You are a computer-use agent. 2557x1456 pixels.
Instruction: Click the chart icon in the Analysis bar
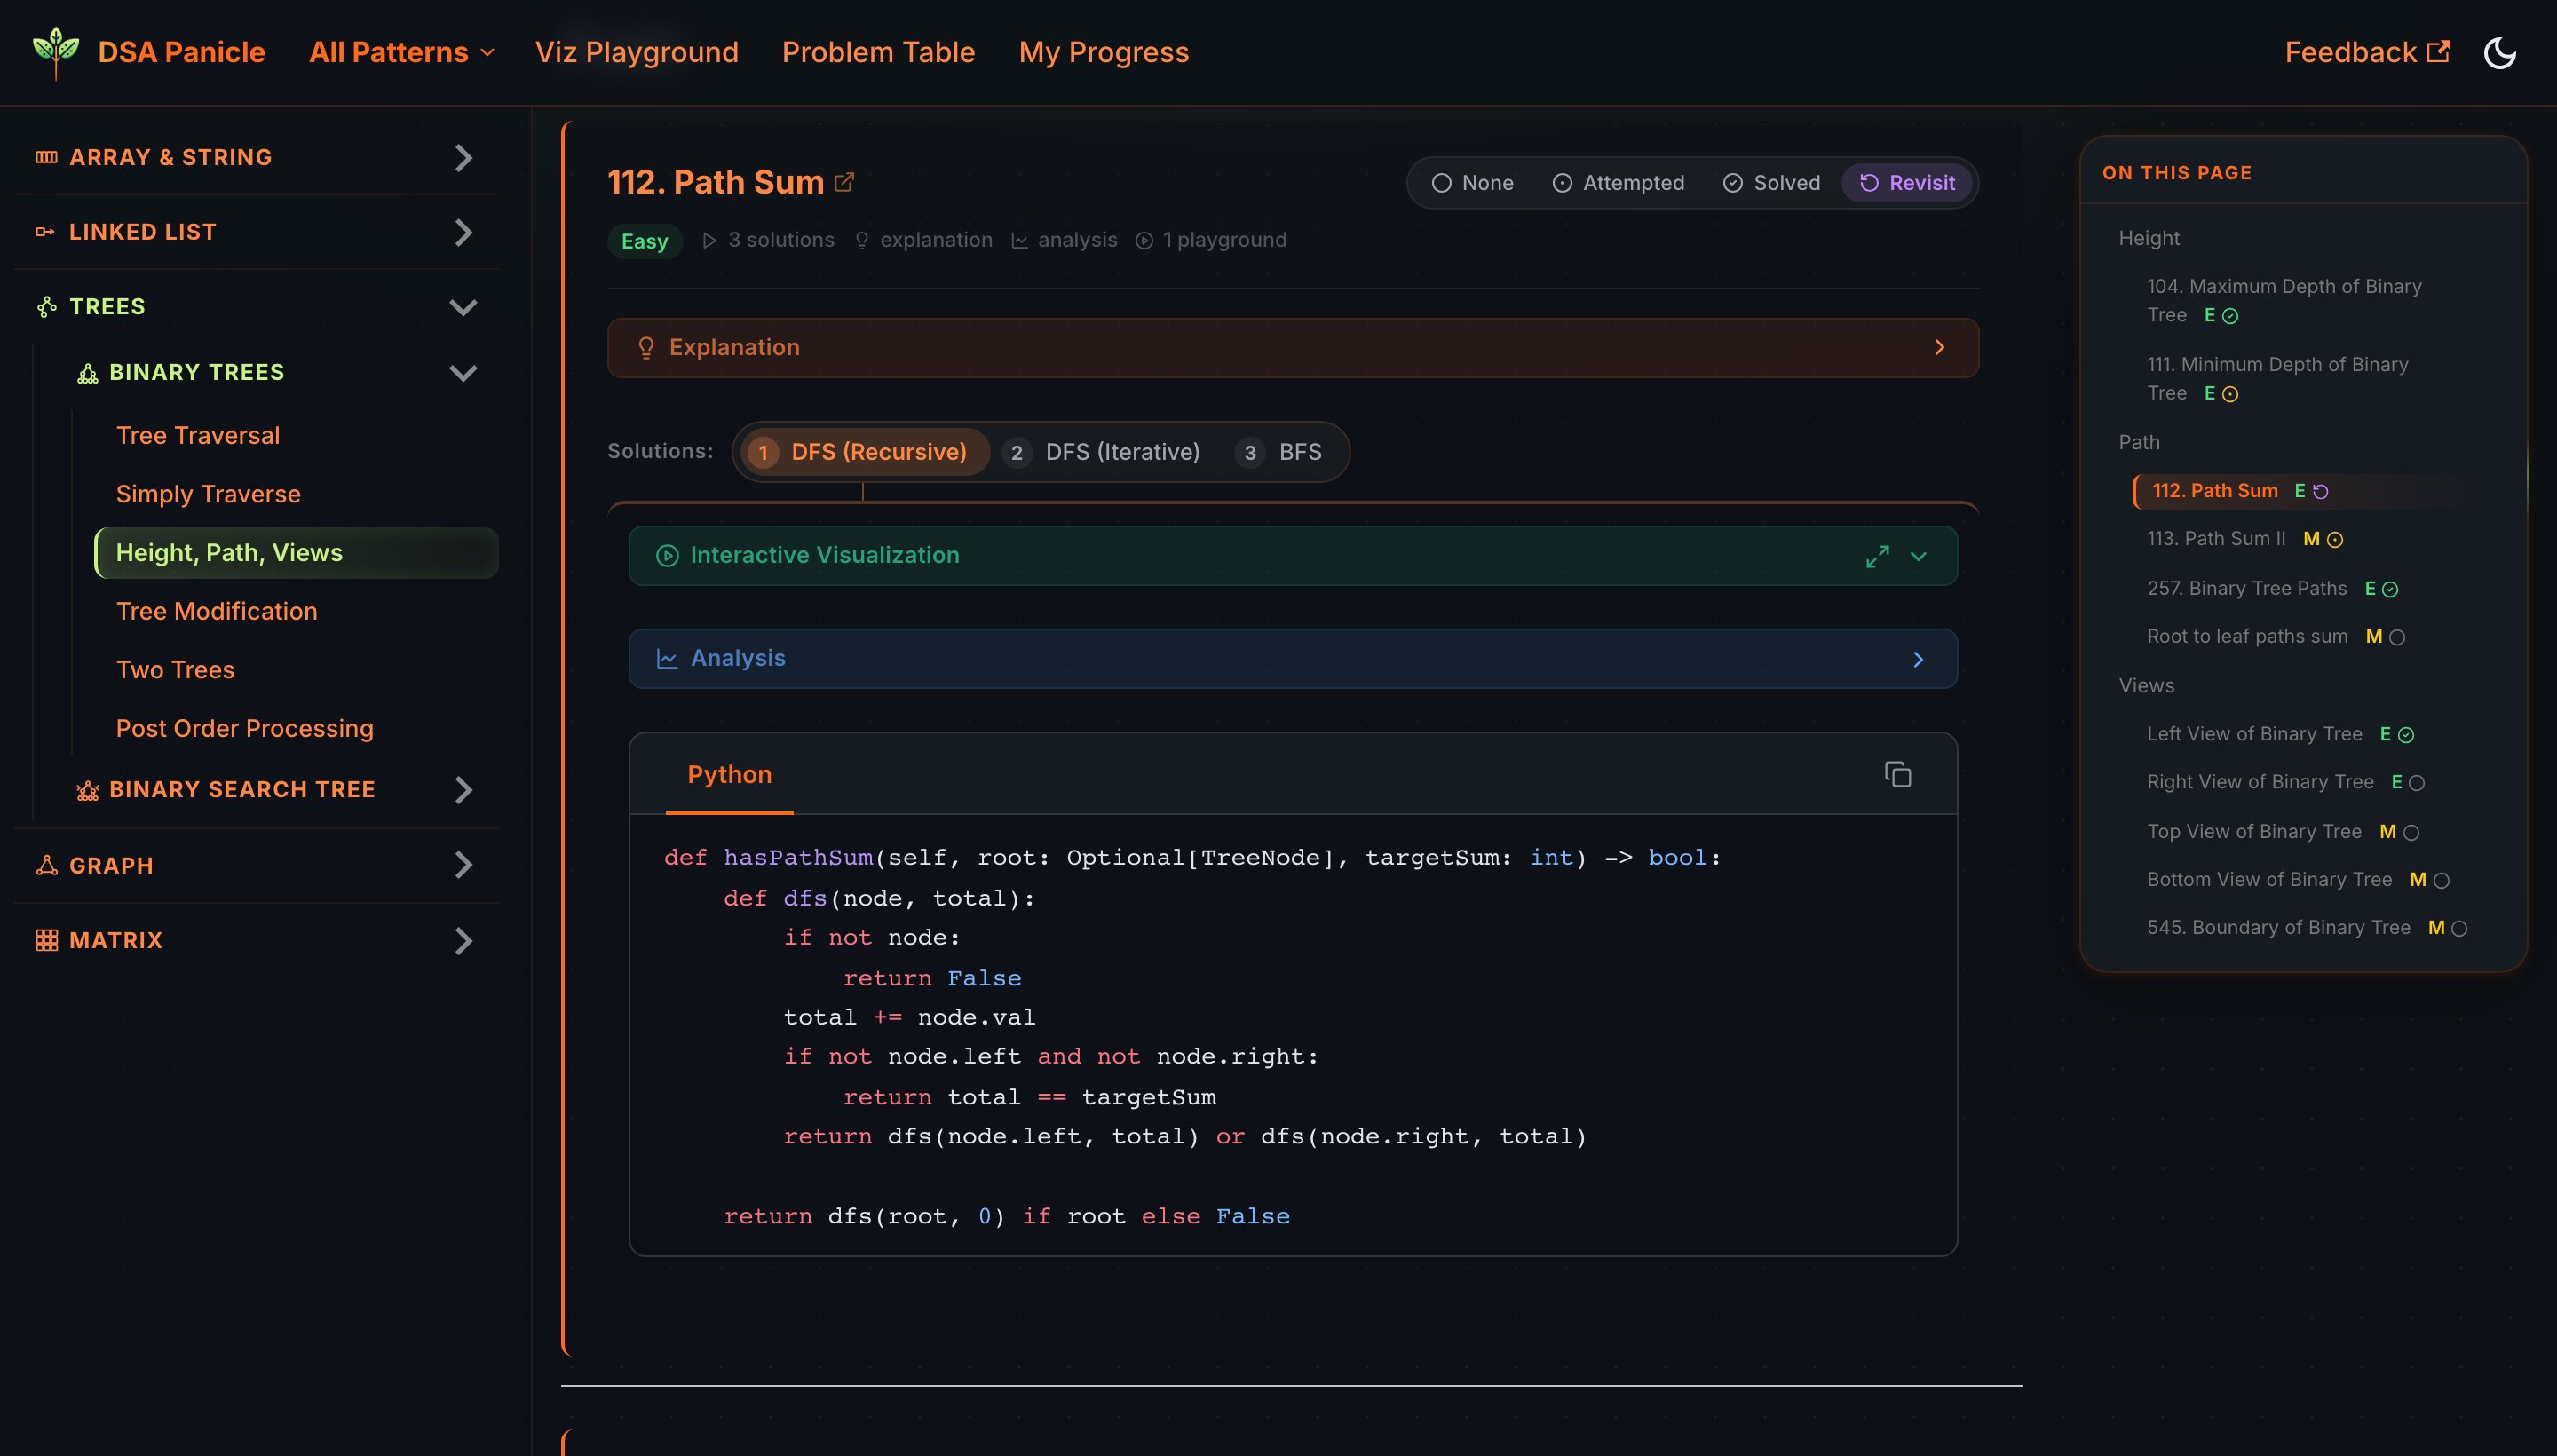click(667, 658)
